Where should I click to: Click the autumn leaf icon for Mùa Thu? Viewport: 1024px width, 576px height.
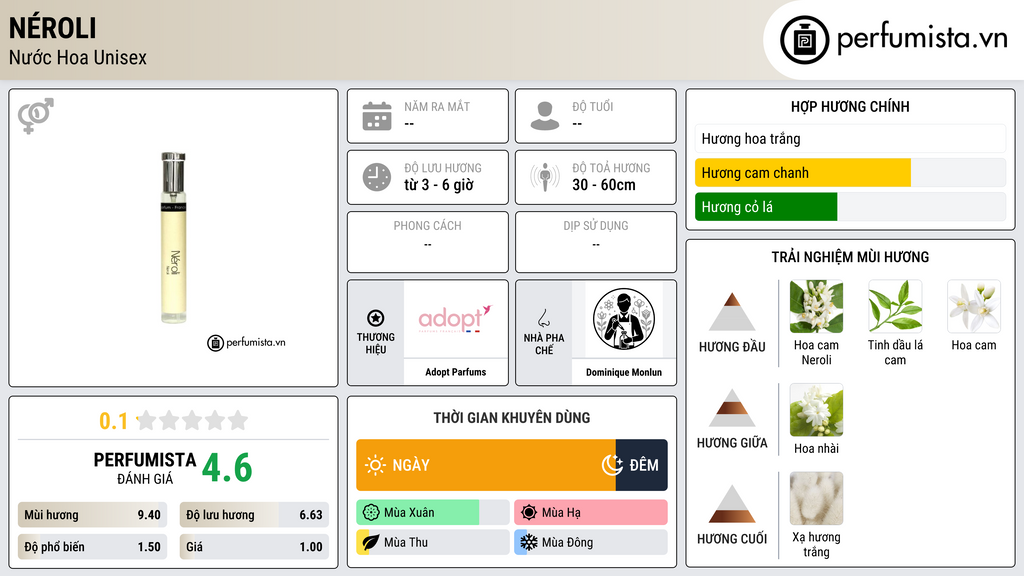(x=371, y=542)
